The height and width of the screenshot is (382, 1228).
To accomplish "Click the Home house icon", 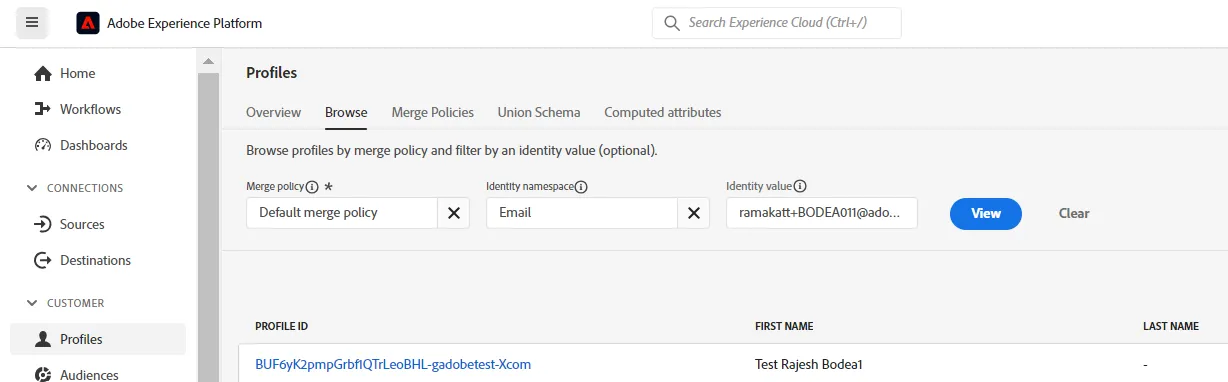I will point(43,73).
